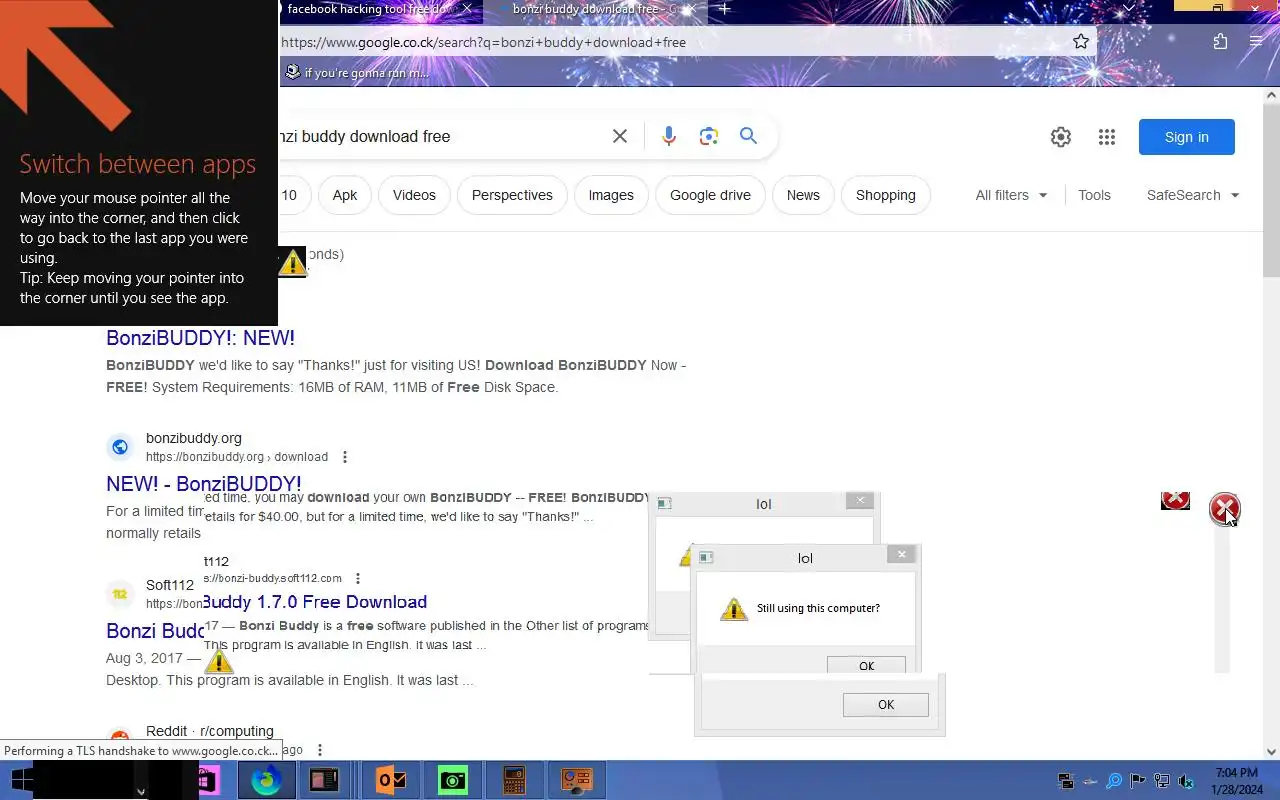The image size is (1280, 800).
Task: Close the rear 'lol' dialog window
Action: tap(860, 500)
